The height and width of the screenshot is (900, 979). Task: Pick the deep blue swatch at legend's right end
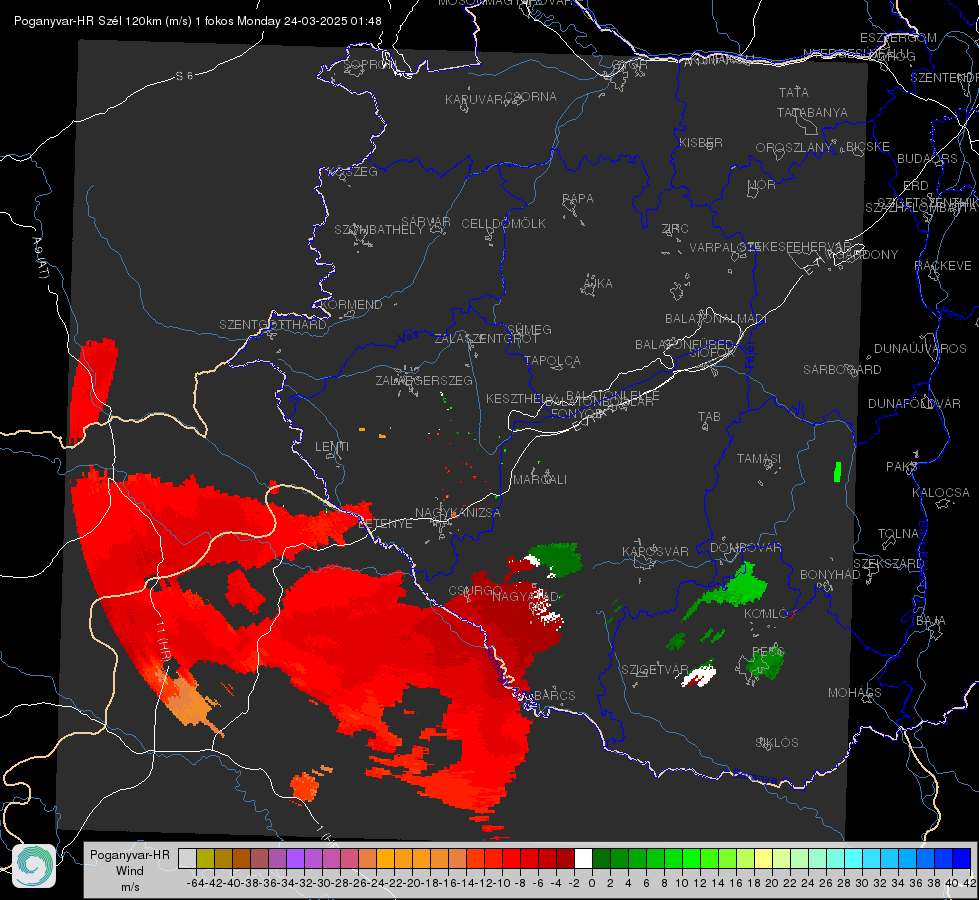962,858
